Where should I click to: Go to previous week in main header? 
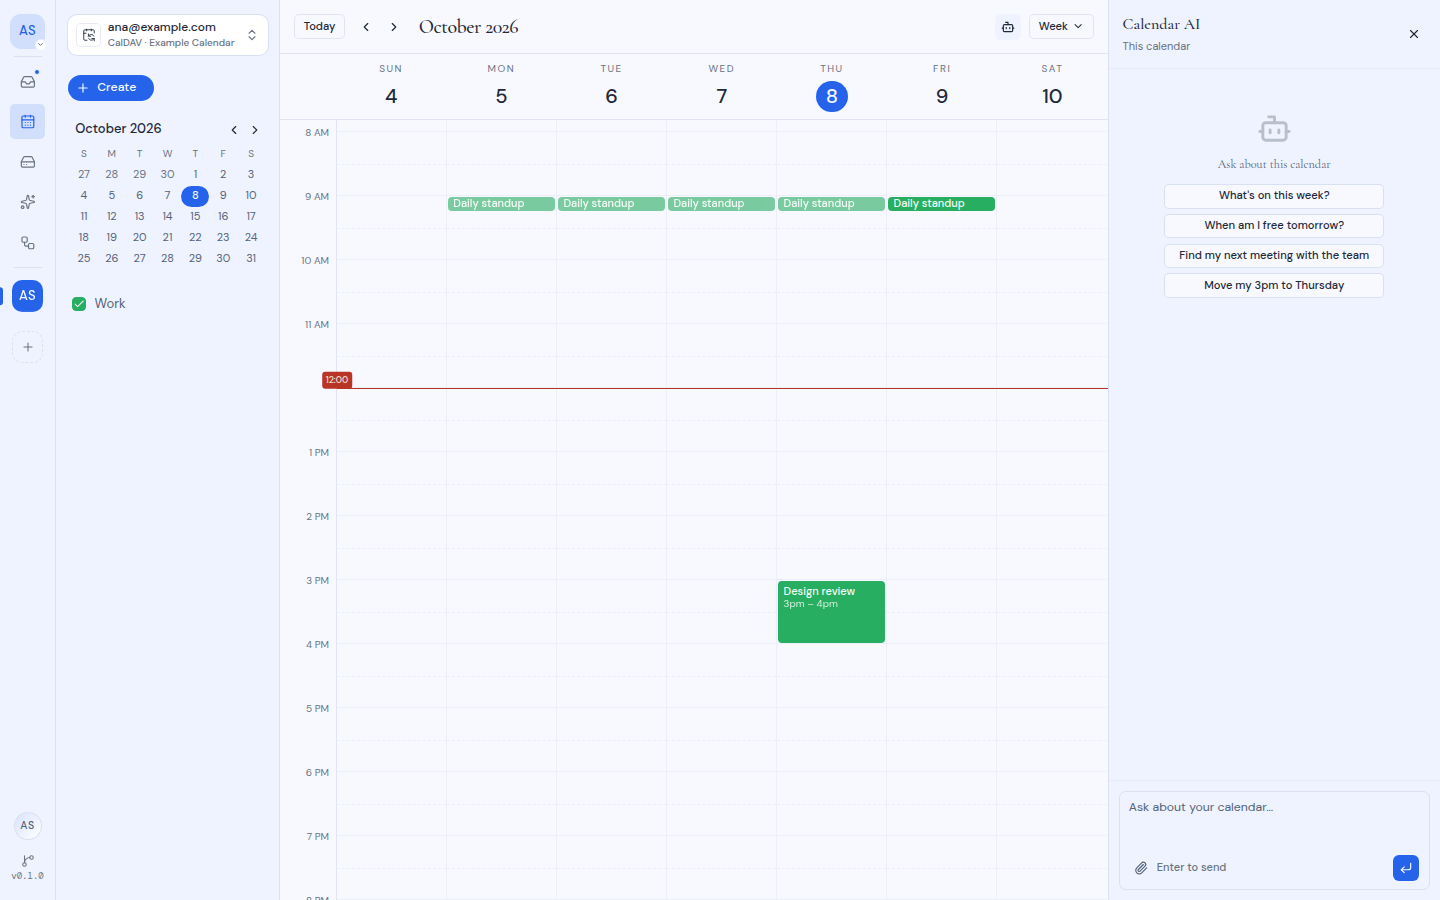[366, 27]
